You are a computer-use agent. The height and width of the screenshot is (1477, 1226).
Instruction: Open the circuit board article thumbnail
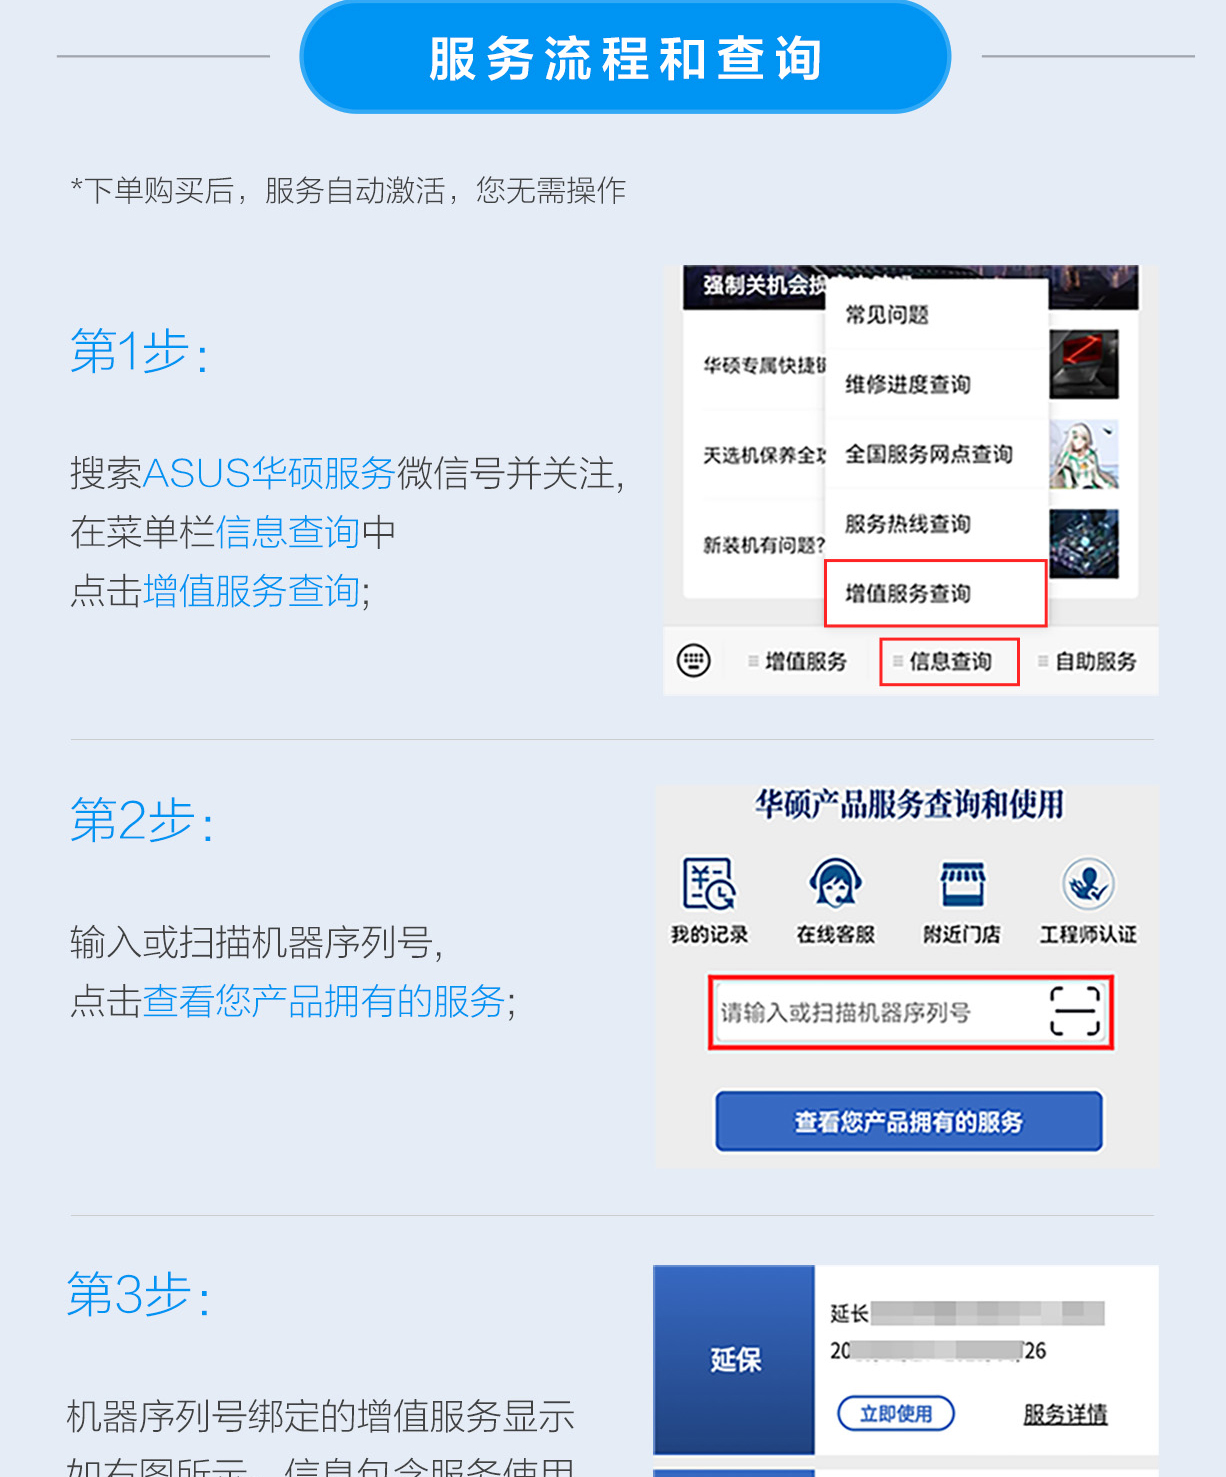pos(1084,544)
